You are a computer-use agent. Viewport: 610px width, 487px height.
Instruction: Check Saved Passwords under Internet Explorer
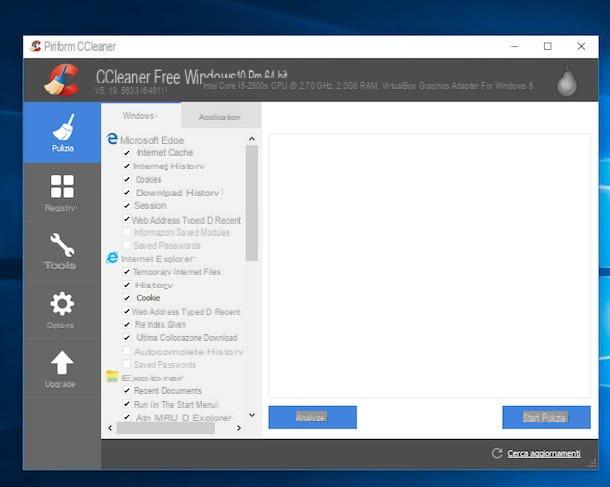[127, 364]
